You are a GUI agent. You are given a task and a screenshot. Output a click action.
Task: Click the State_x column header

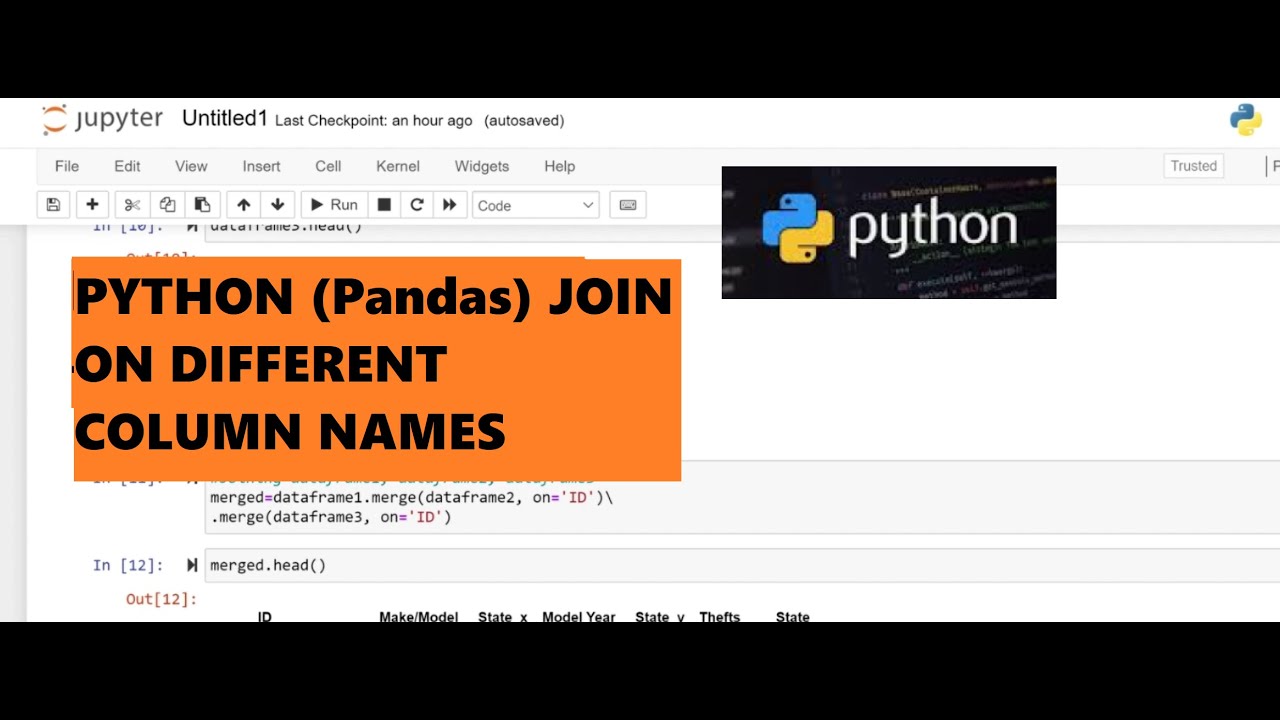(x=502, y=617)
